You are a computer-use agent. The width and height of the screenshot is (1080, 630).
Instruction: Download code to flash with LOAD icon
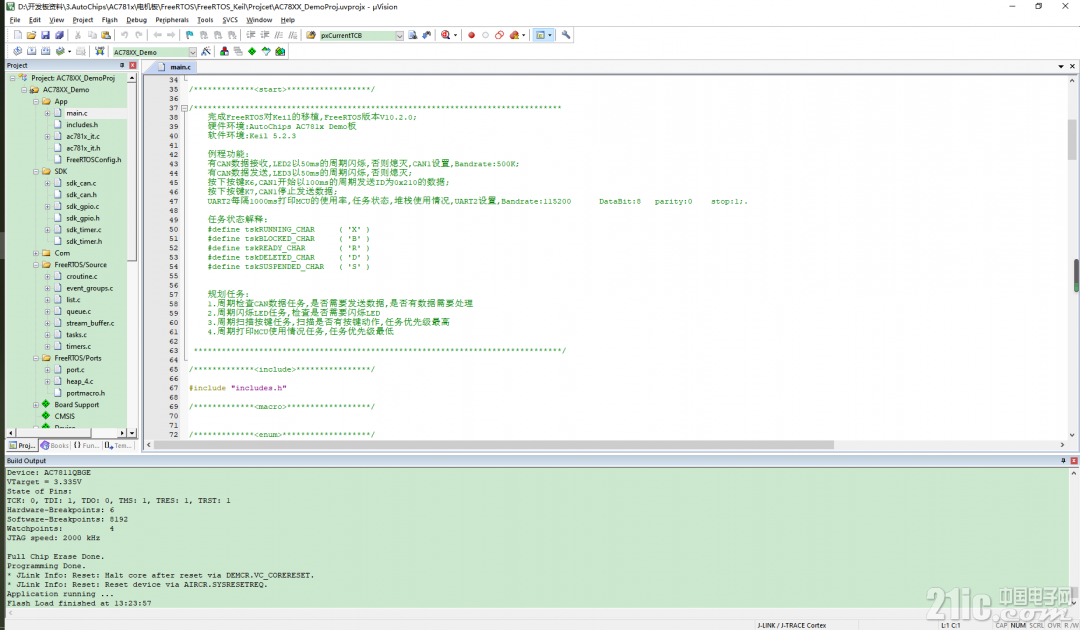[100, 52]
